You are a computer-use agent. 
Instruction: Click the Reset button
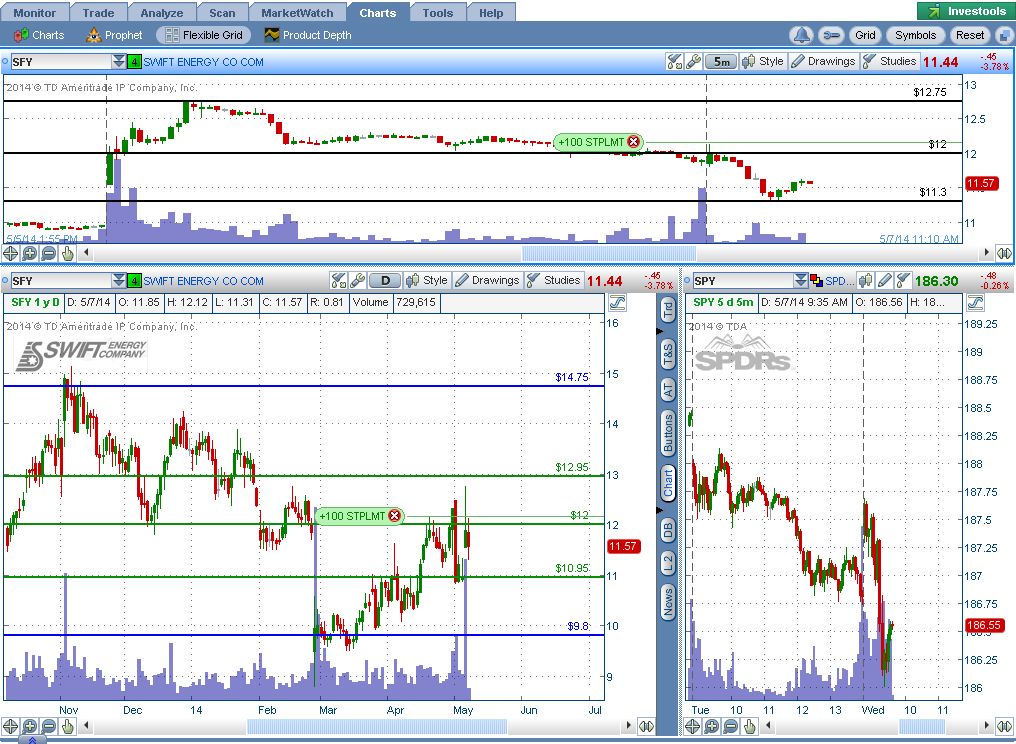click(970, 35)
